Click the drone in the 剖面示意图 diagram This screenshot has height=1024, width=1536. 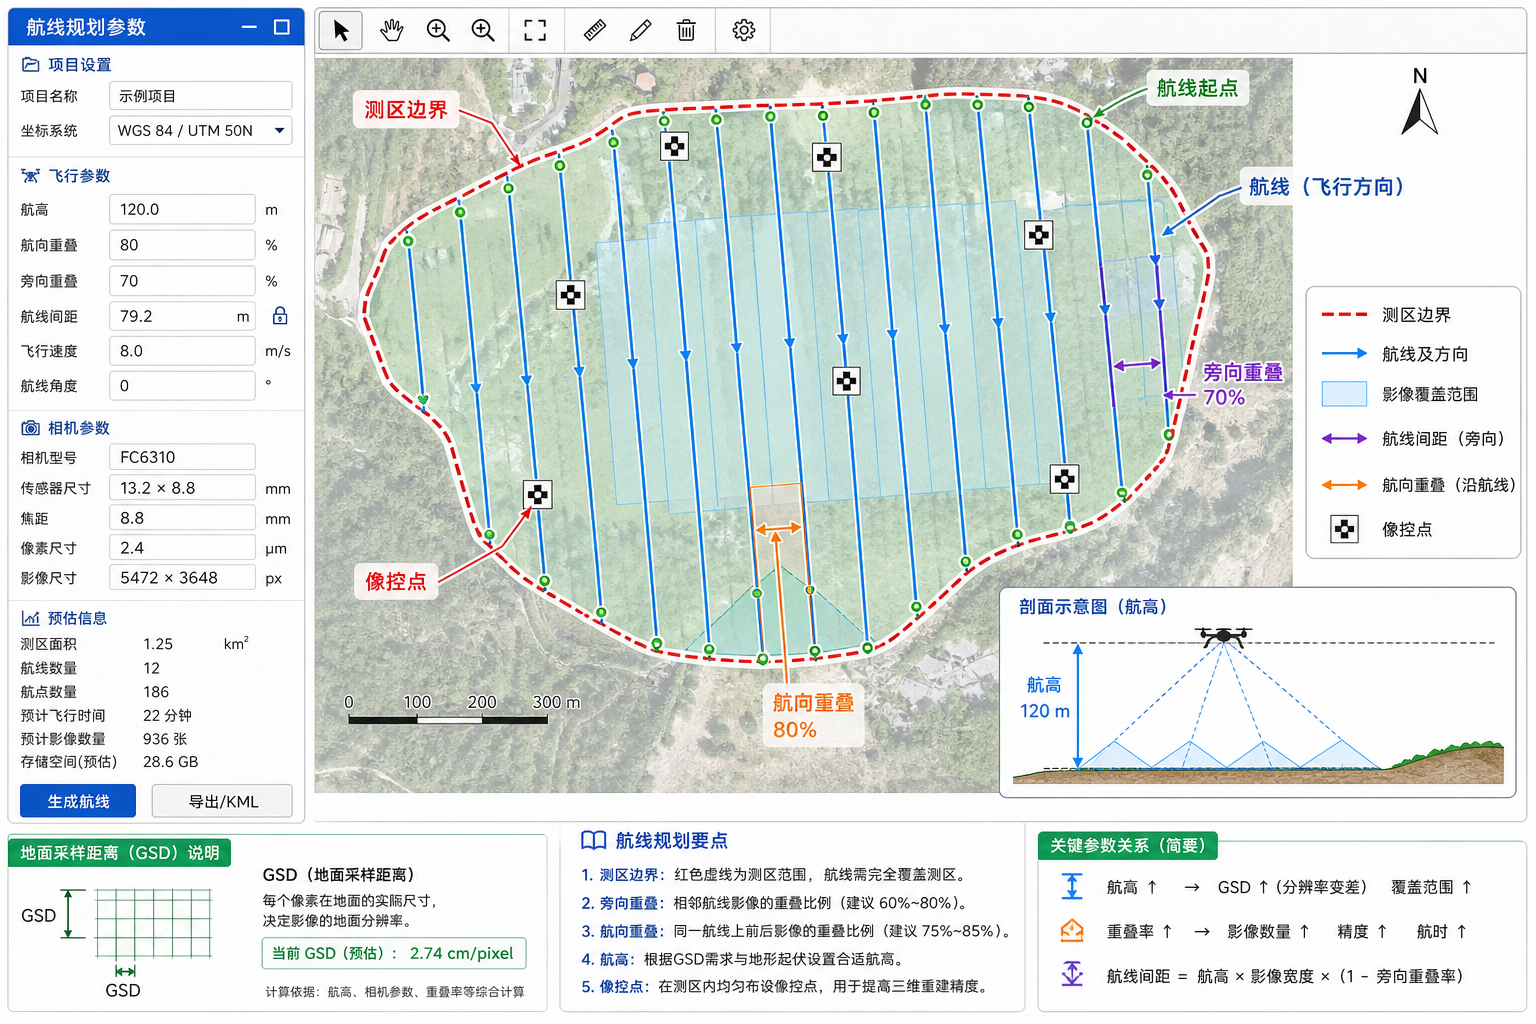[1223, 636]
